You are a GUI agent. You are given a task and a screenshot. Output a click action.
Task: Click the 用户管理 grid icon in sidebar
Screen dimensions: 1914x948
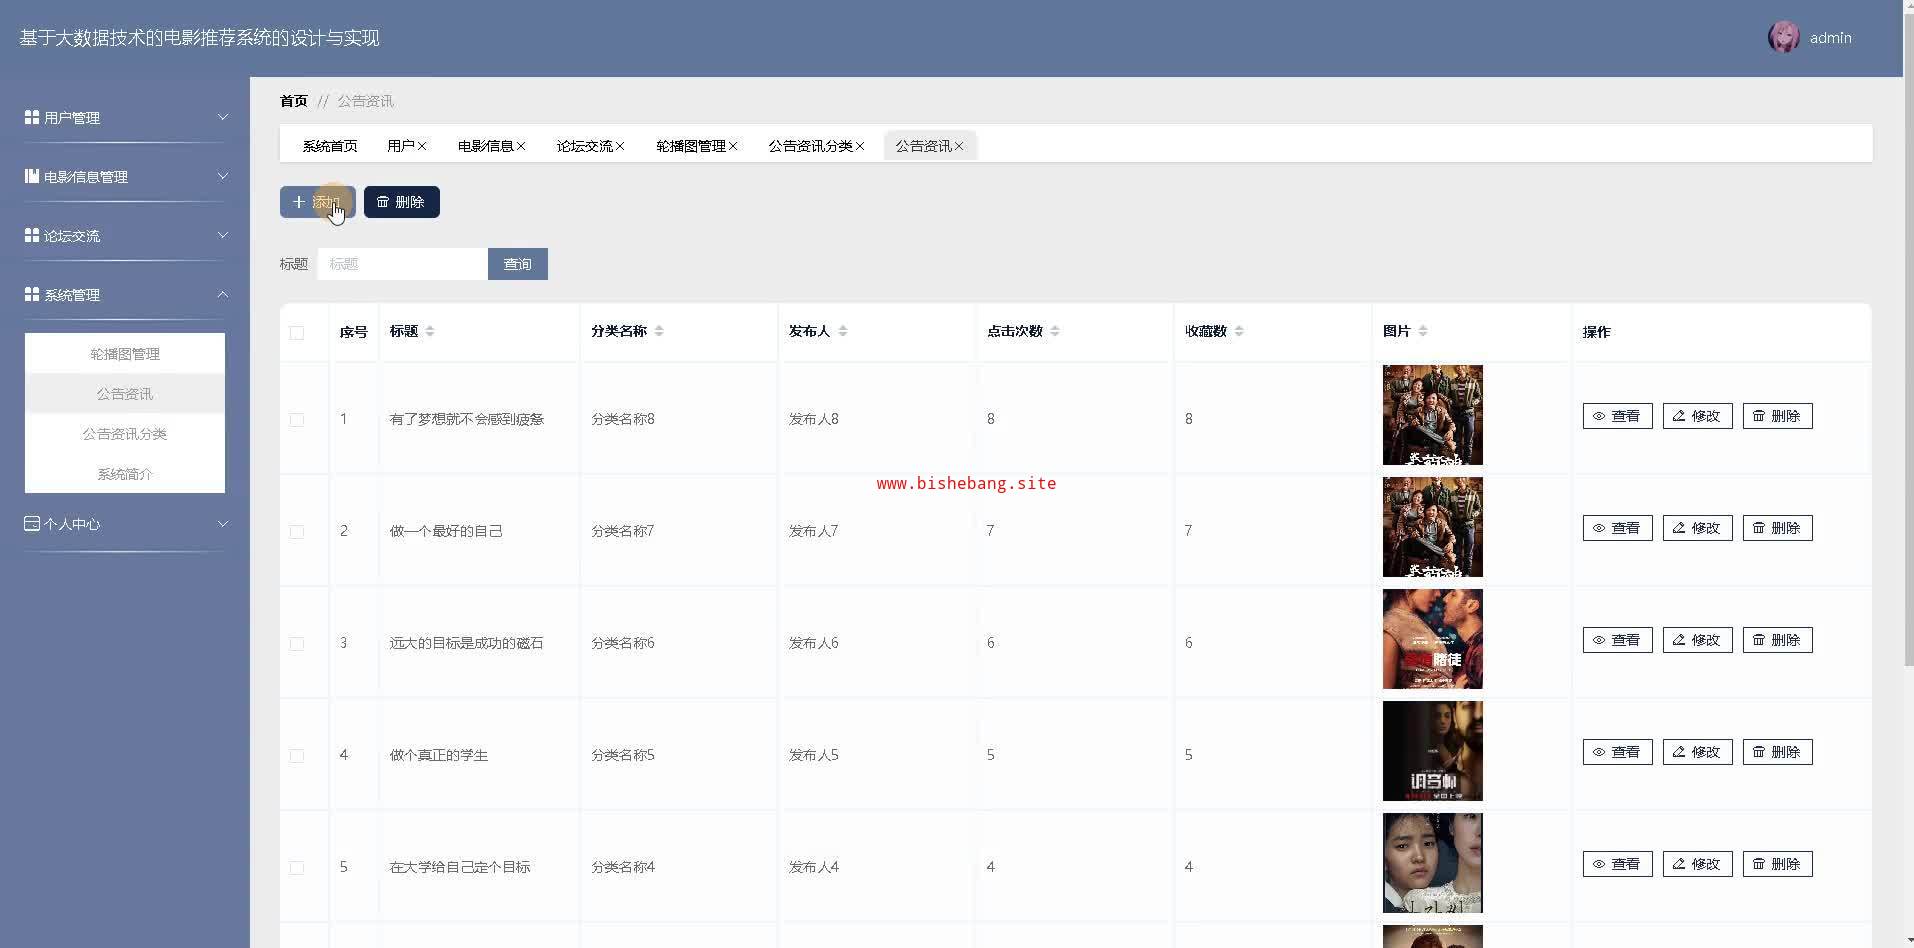(32, 118)
